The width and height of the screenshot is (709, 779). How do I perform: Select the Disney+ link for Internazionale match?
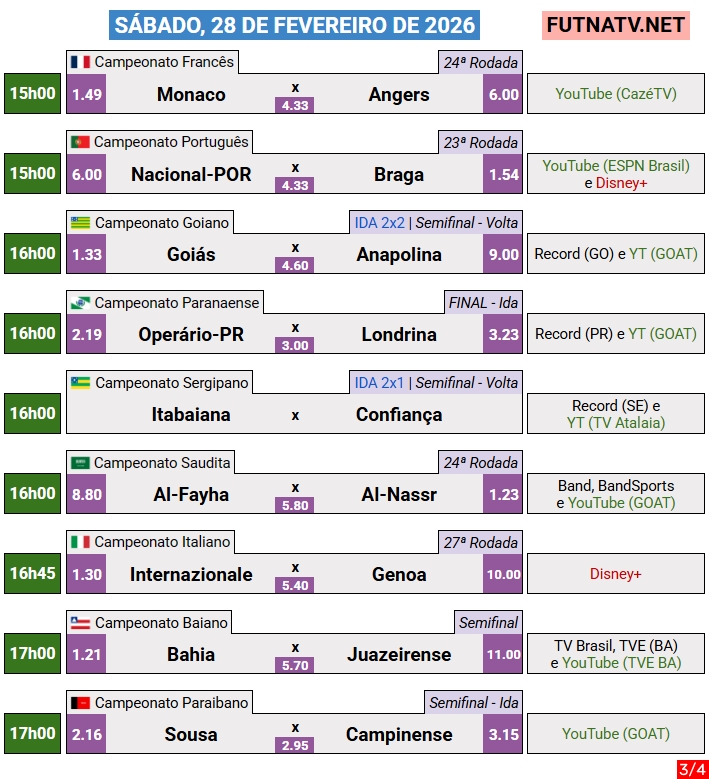tap(616, 574)
